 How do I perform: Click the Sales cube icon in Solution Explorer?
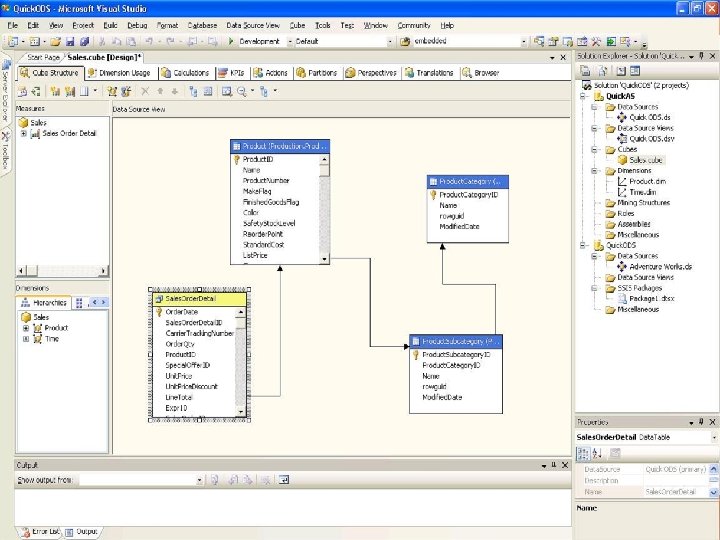pos(621,160)
